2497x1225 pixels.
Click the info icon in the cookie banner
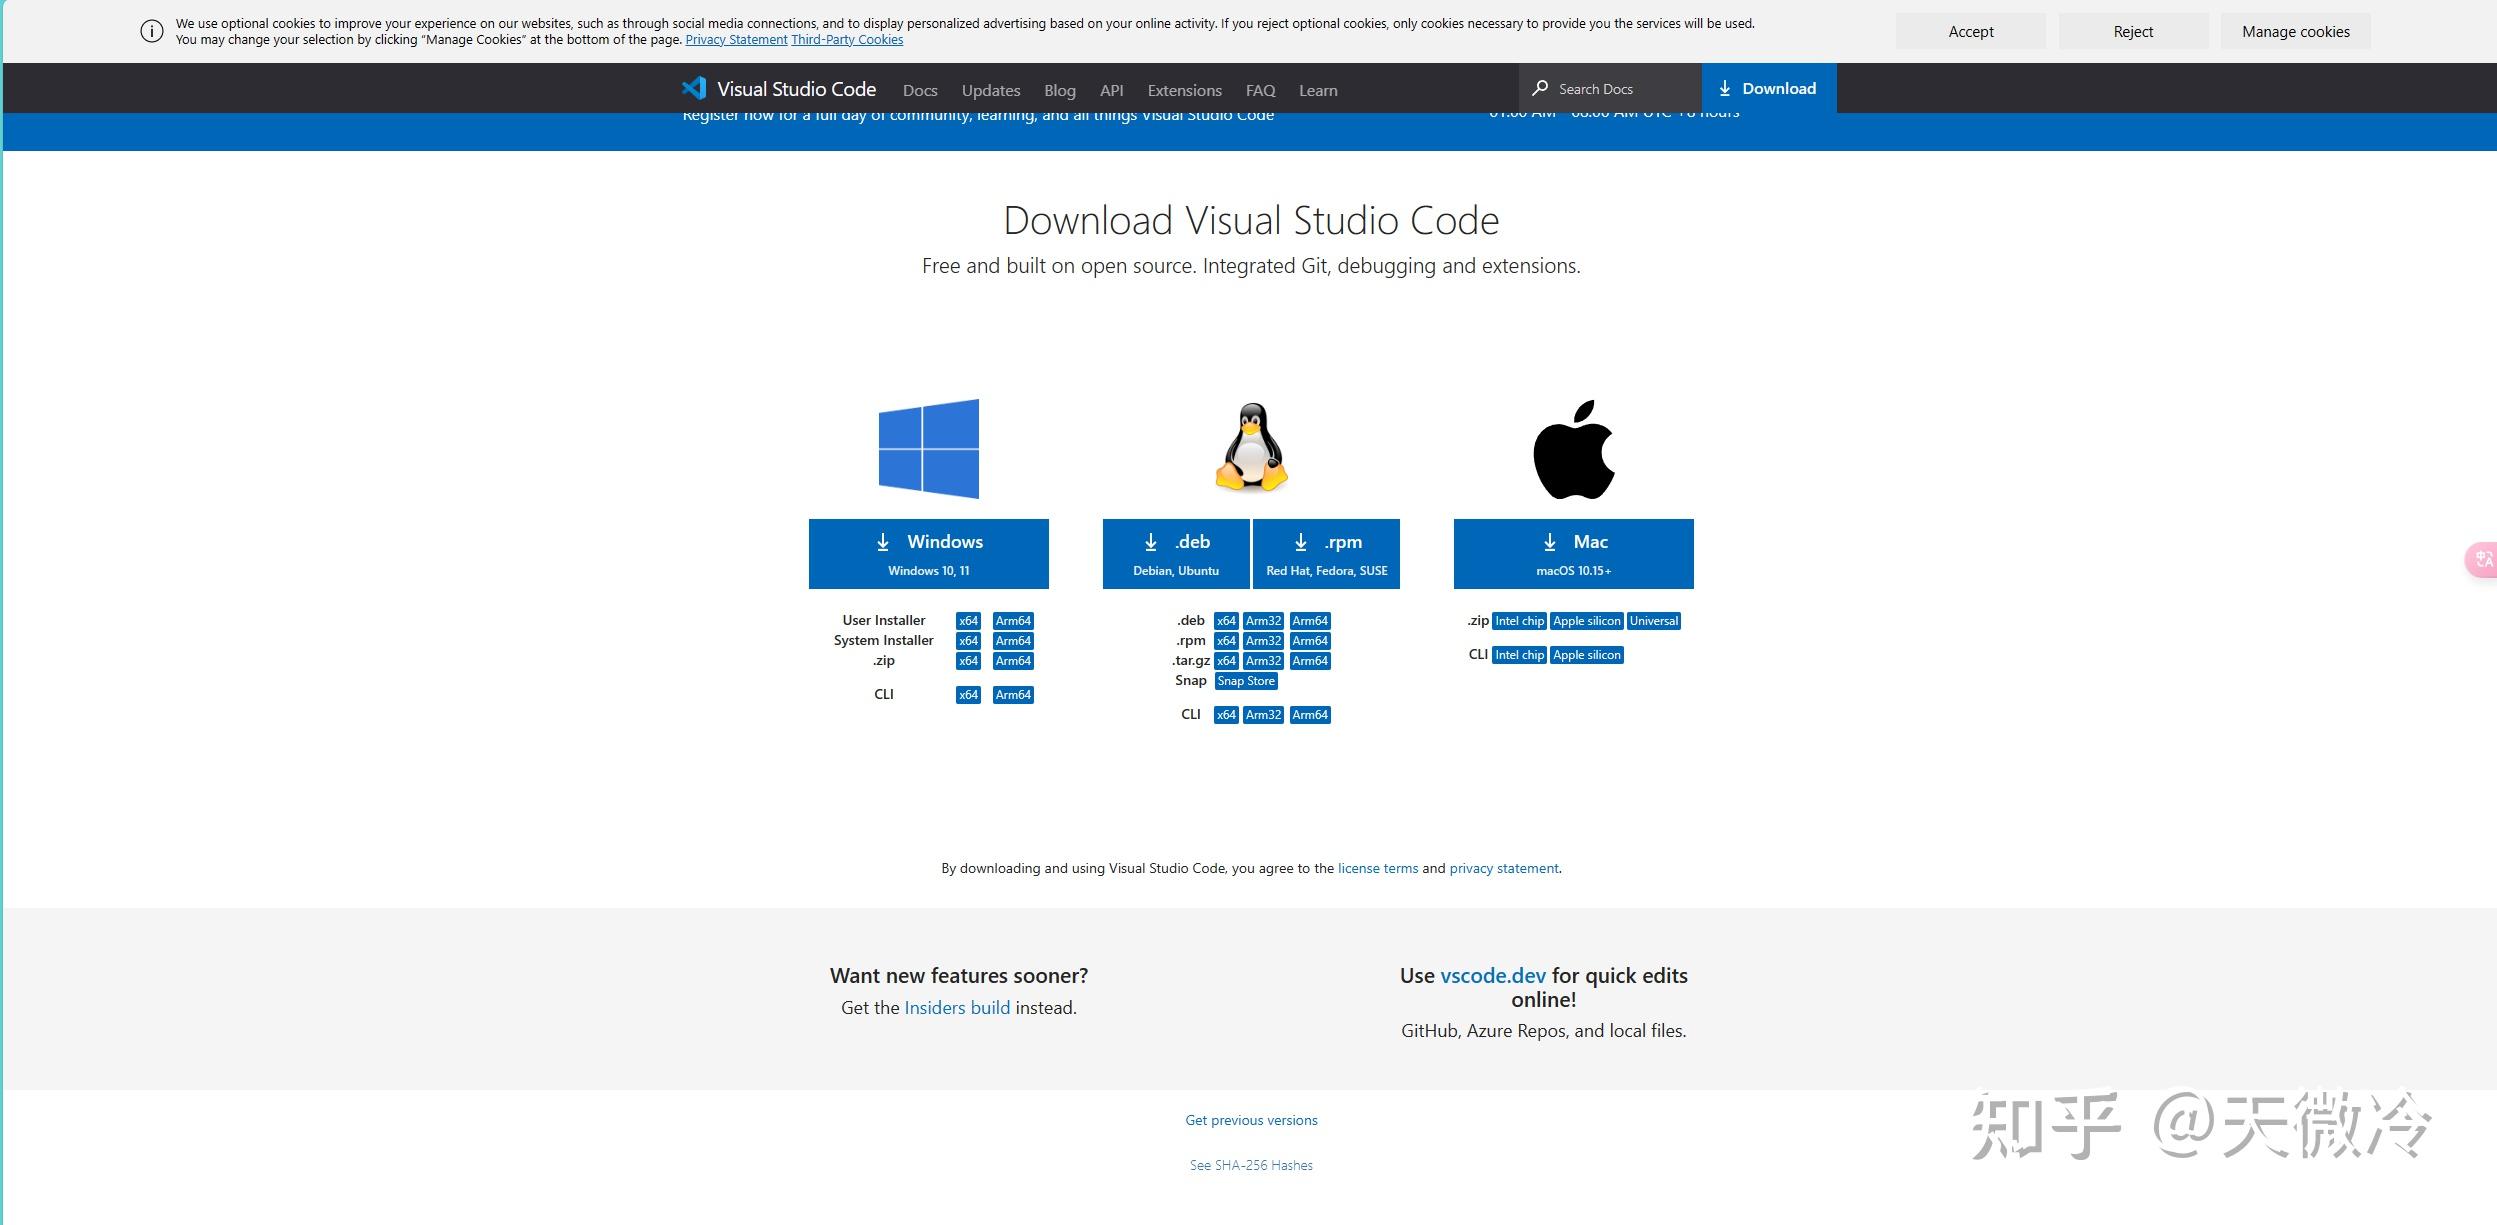click(x=151, y=30)
